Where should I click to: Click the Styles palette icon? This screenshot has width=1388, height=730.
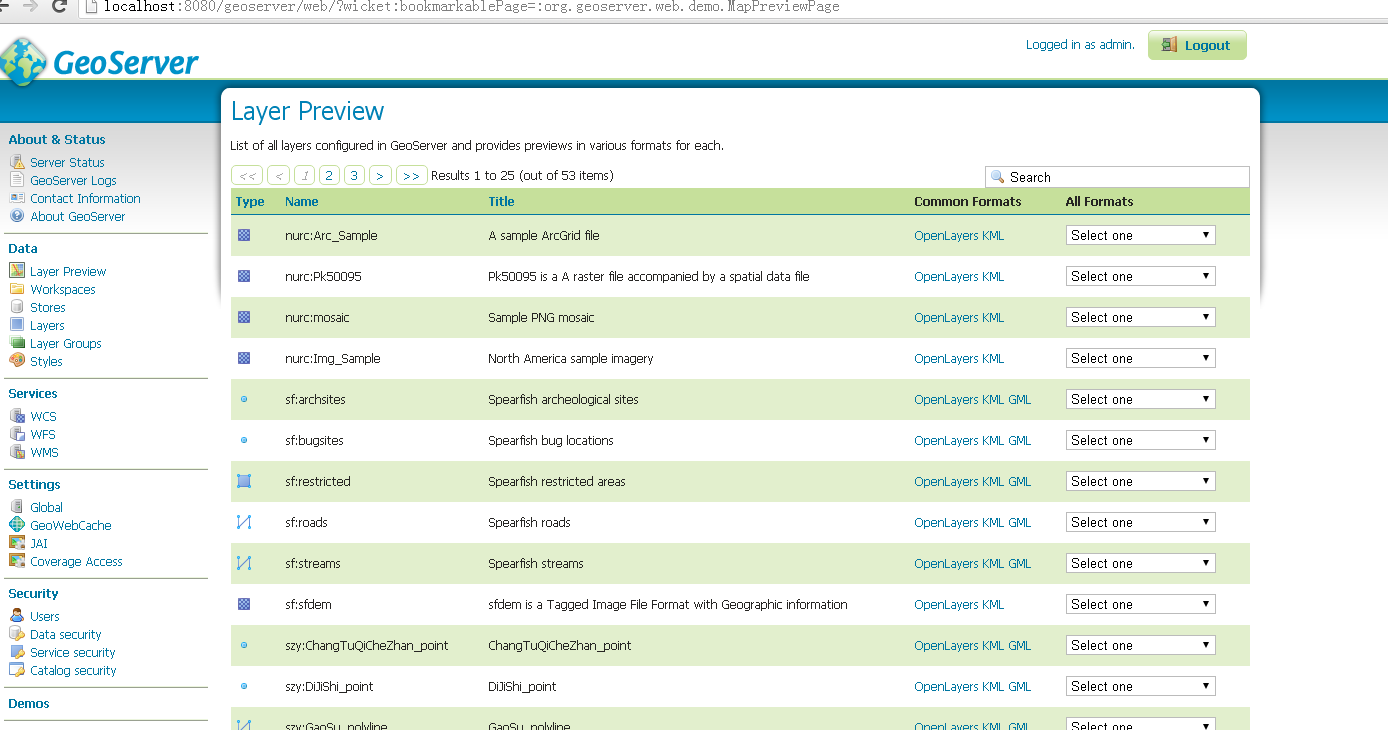[x=17, y=361]
